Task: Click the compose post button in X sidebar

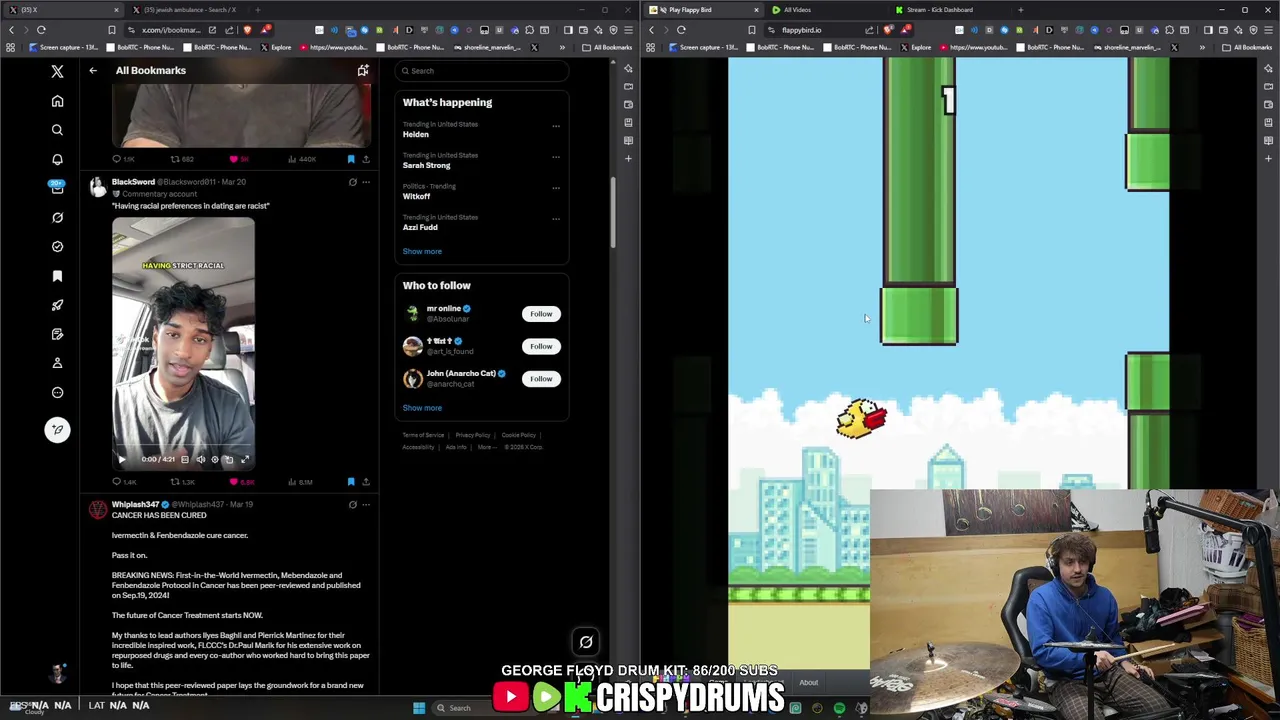Action: (57, 429)
